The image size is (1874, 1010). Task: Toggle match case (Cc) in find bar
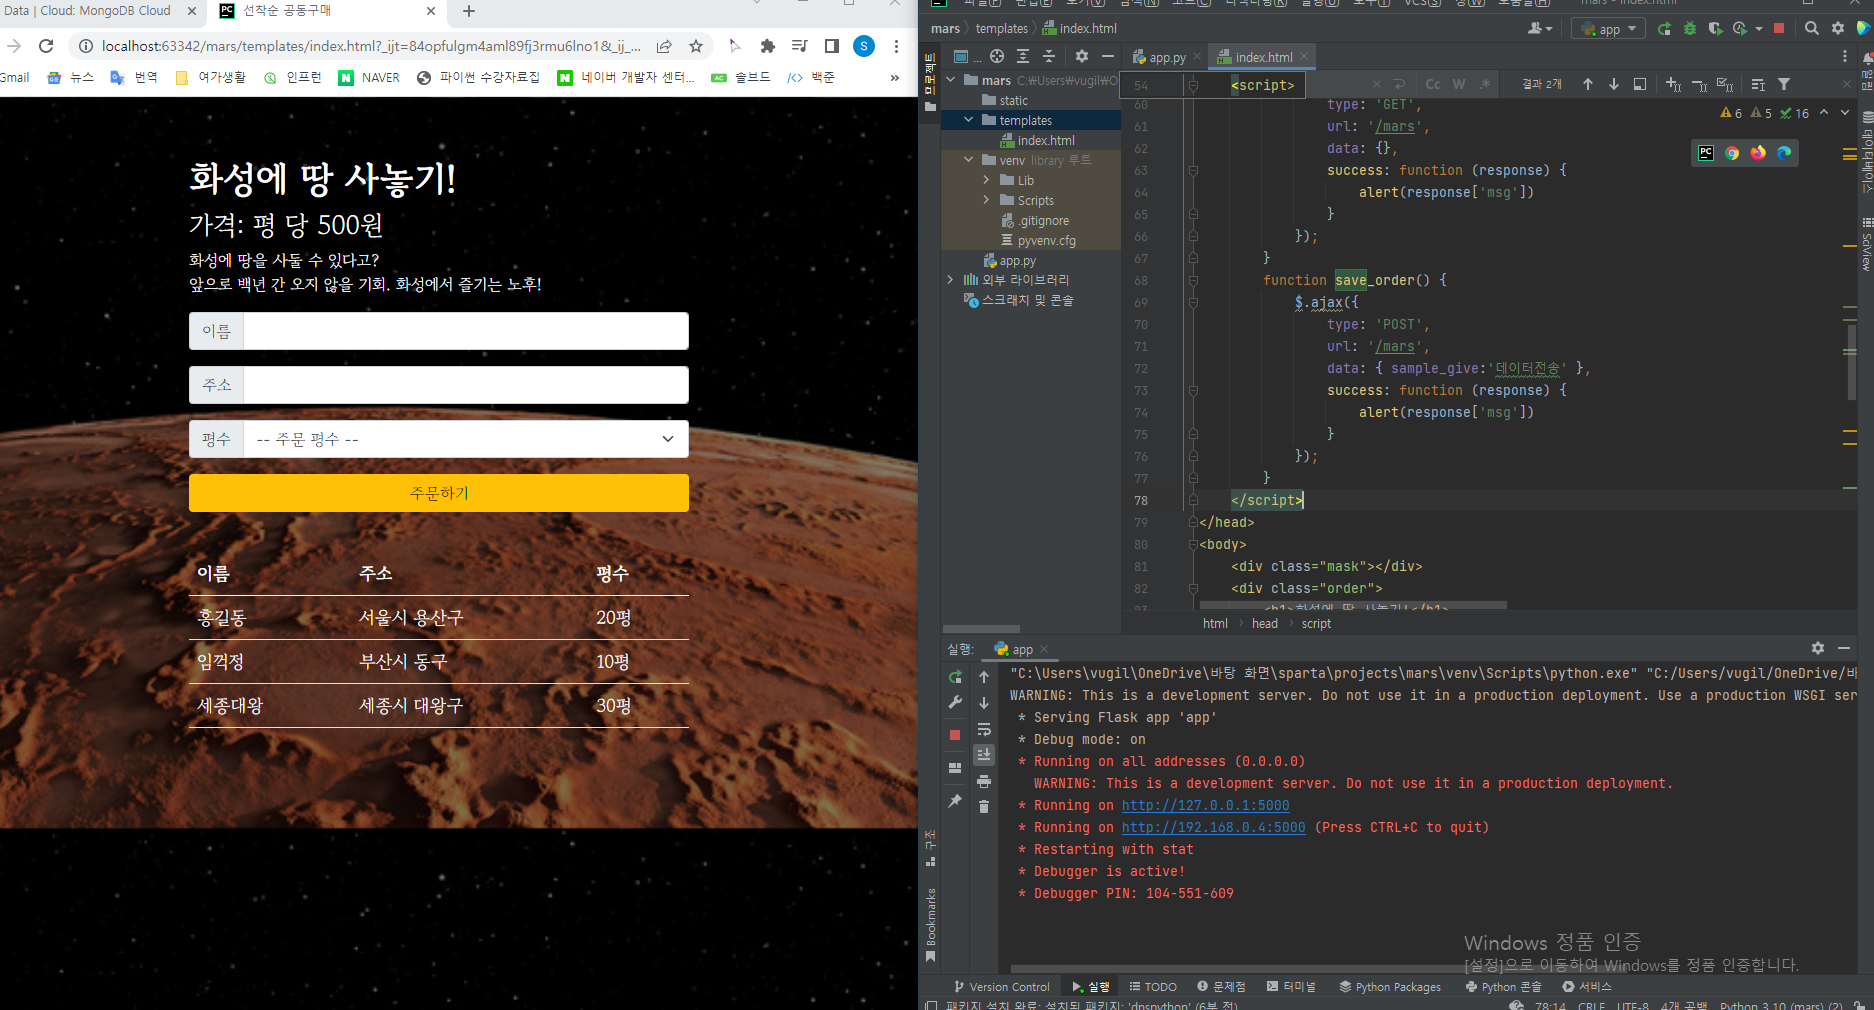coord(1433,84)
